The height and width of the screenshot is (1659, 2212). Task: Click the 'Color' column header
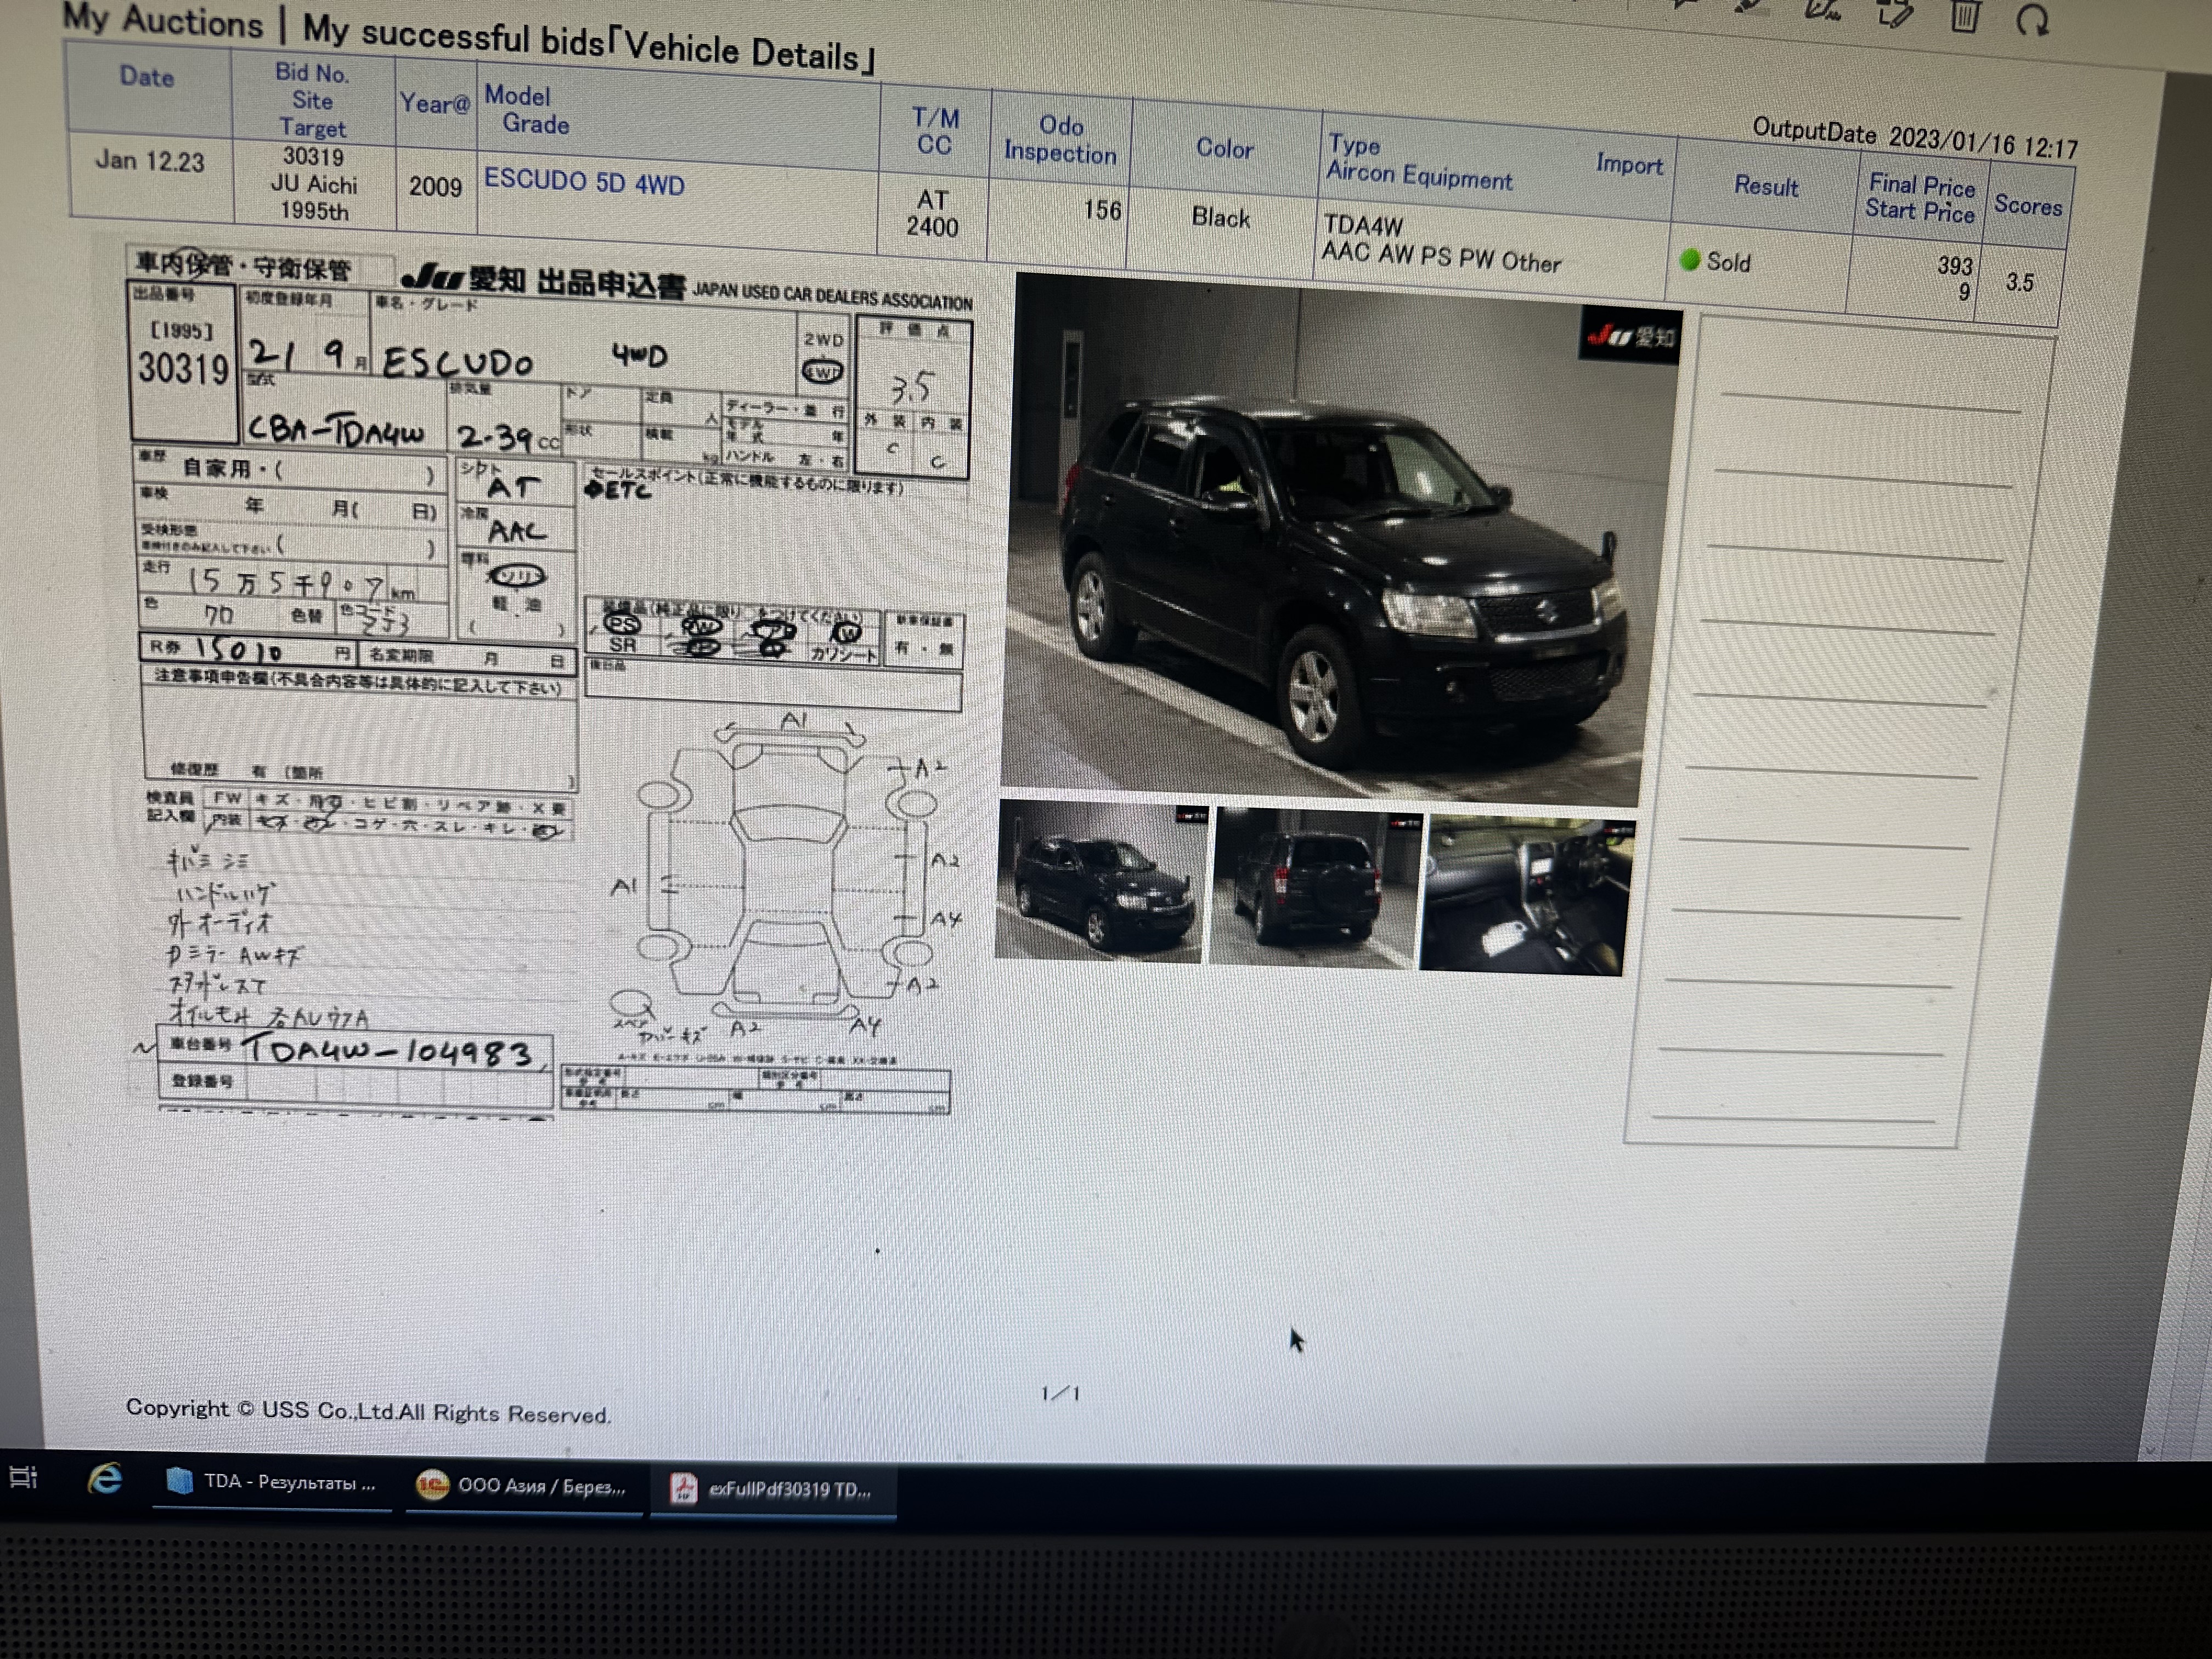[1224, 148]
